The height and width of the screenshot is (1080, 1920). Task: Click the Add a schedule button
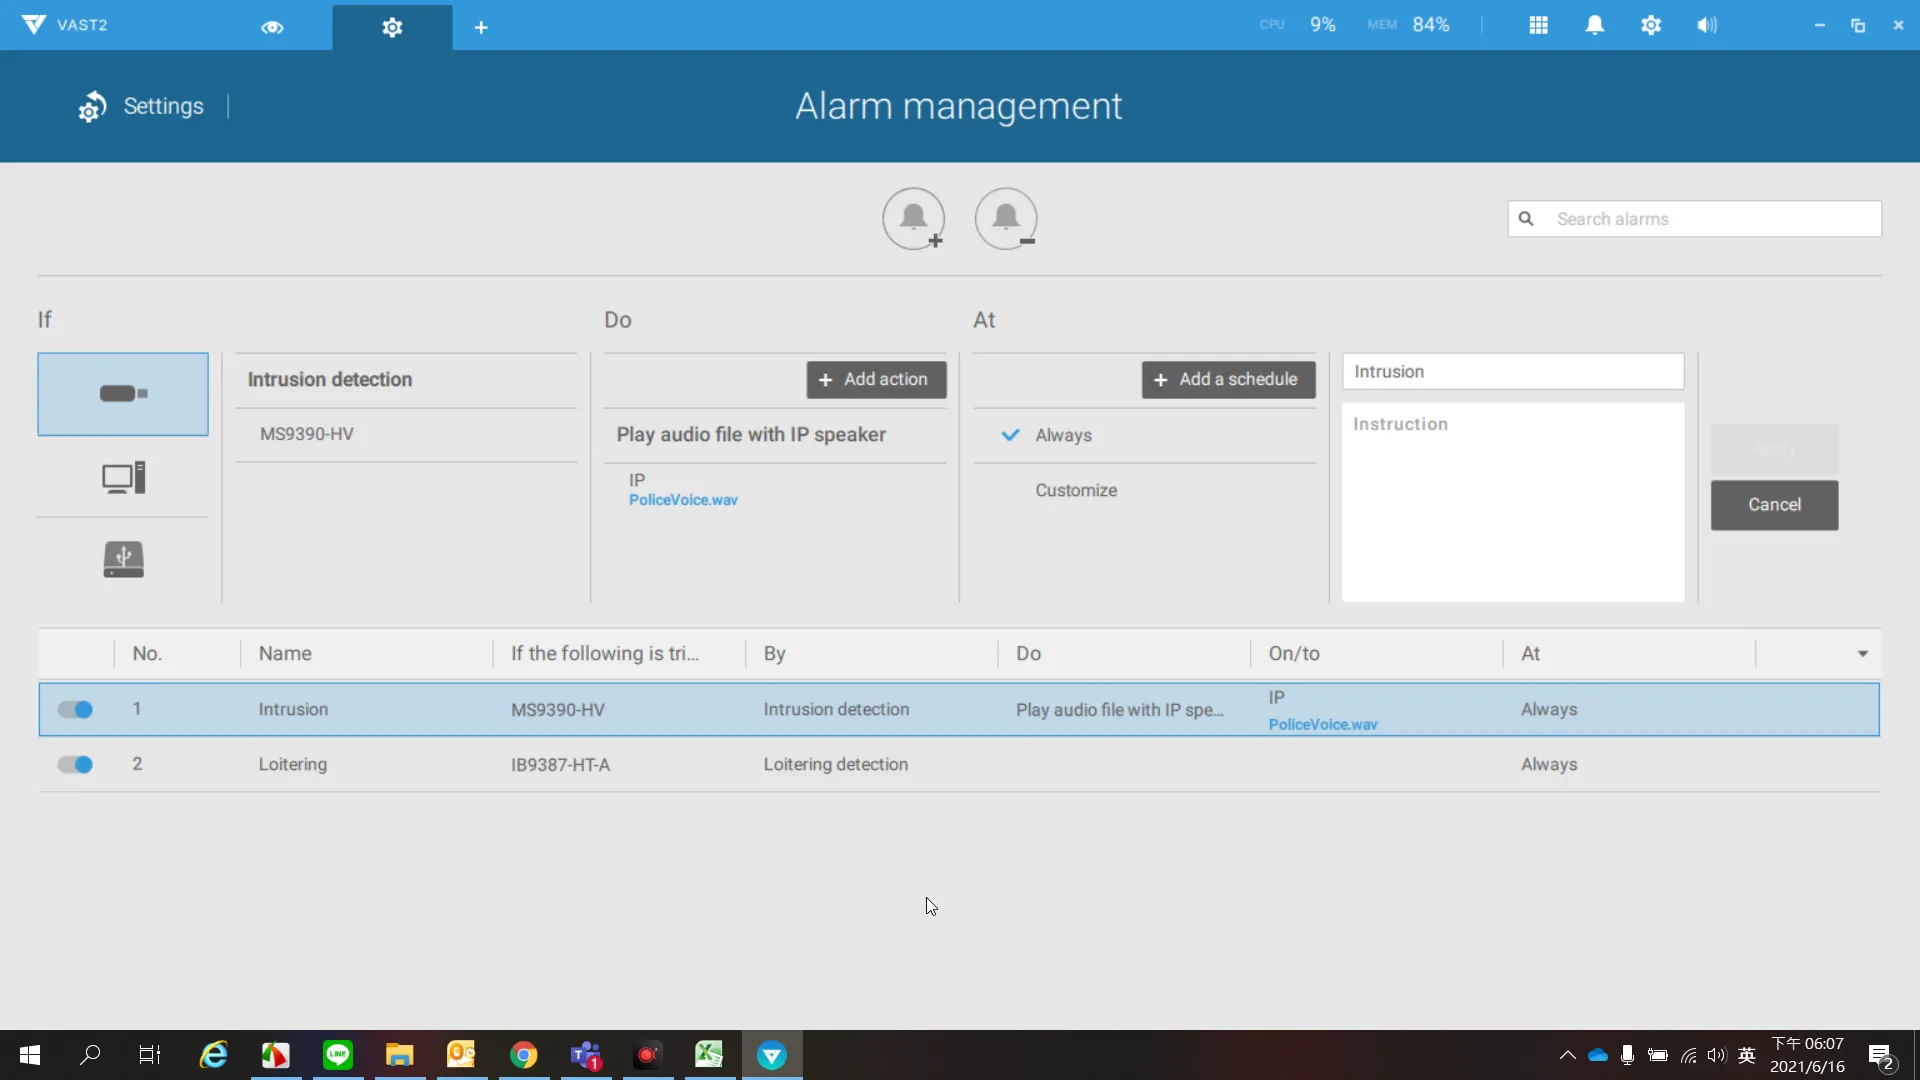pyautogui.click(x=1228, y=379)
